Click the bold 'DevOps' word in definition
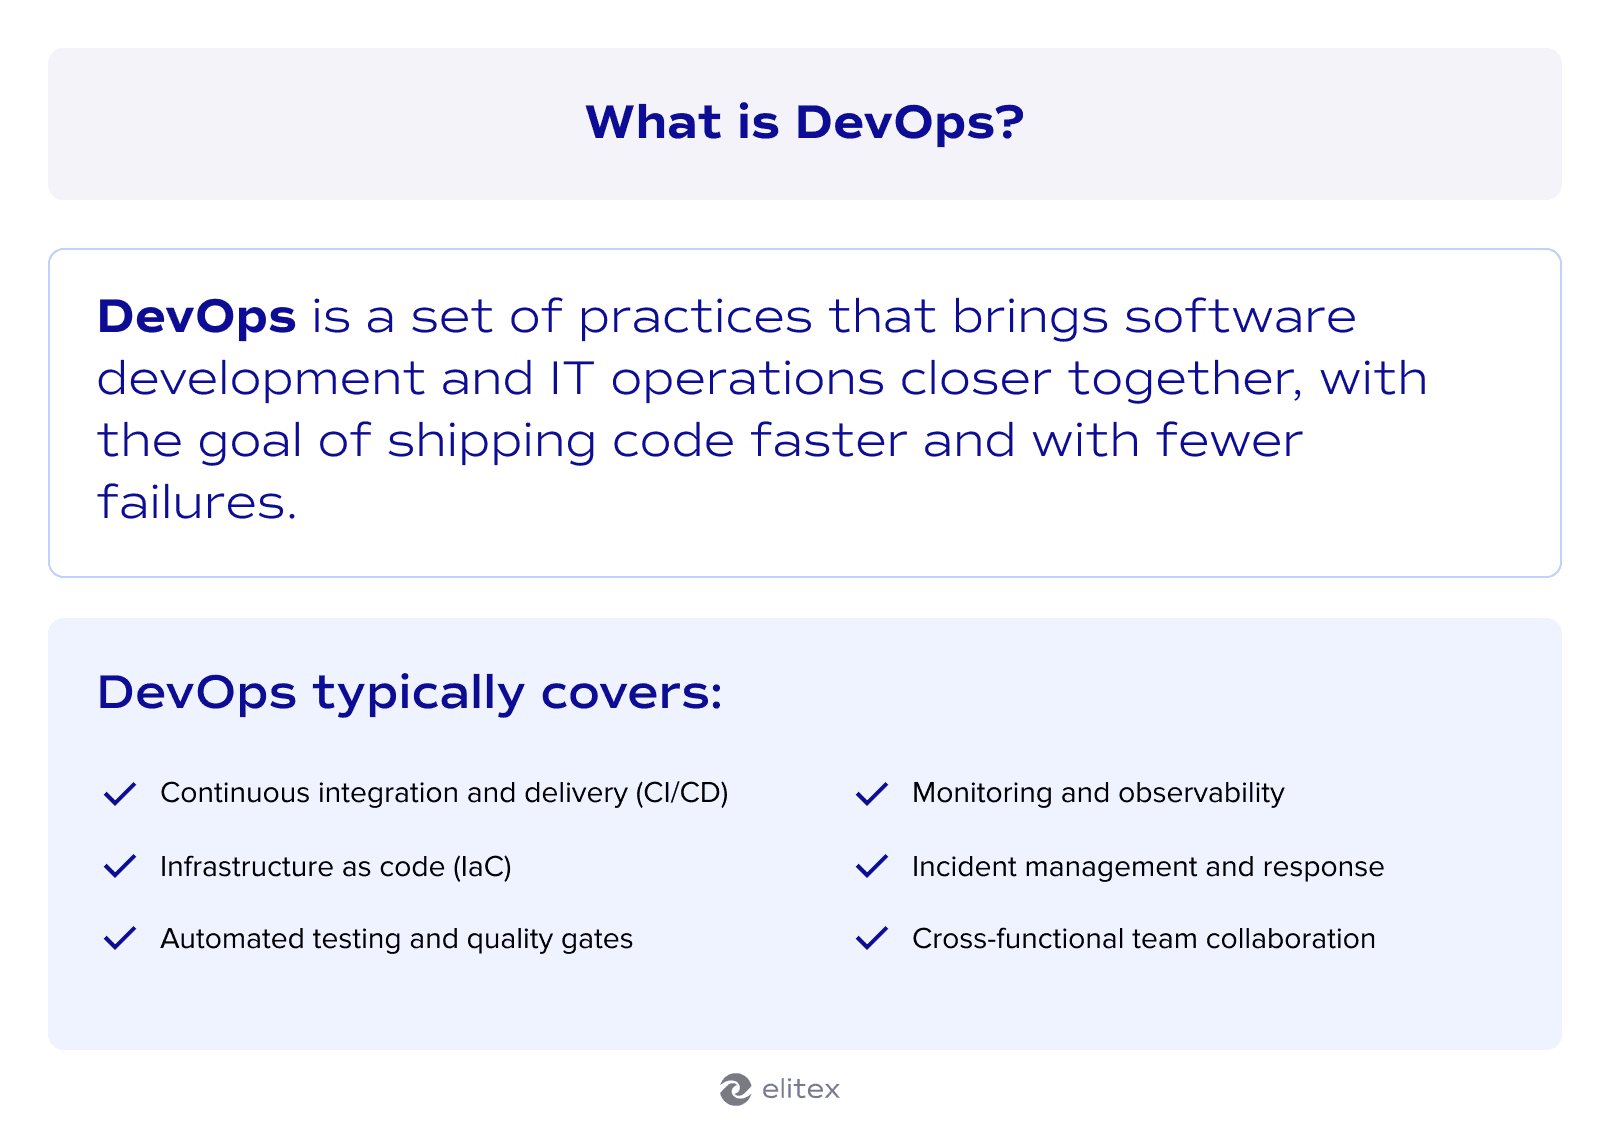Image resolution: width=1610 pixels, height=1124 pixels. (x=197, y=317)
